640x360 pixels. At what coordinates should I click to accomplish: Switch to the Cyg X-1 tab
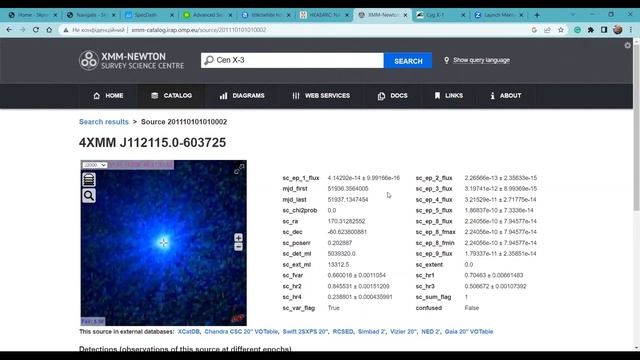click(x=441, y=15)
